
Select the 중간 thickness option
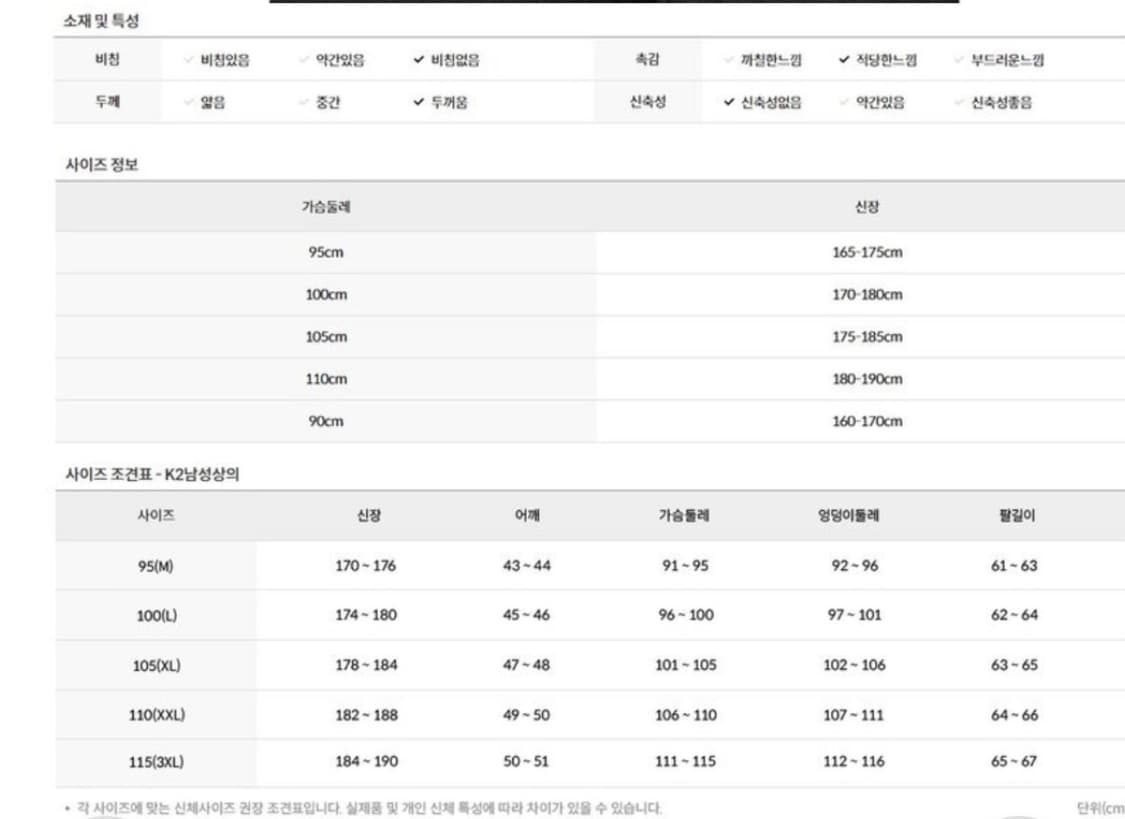tap(320, 102)
